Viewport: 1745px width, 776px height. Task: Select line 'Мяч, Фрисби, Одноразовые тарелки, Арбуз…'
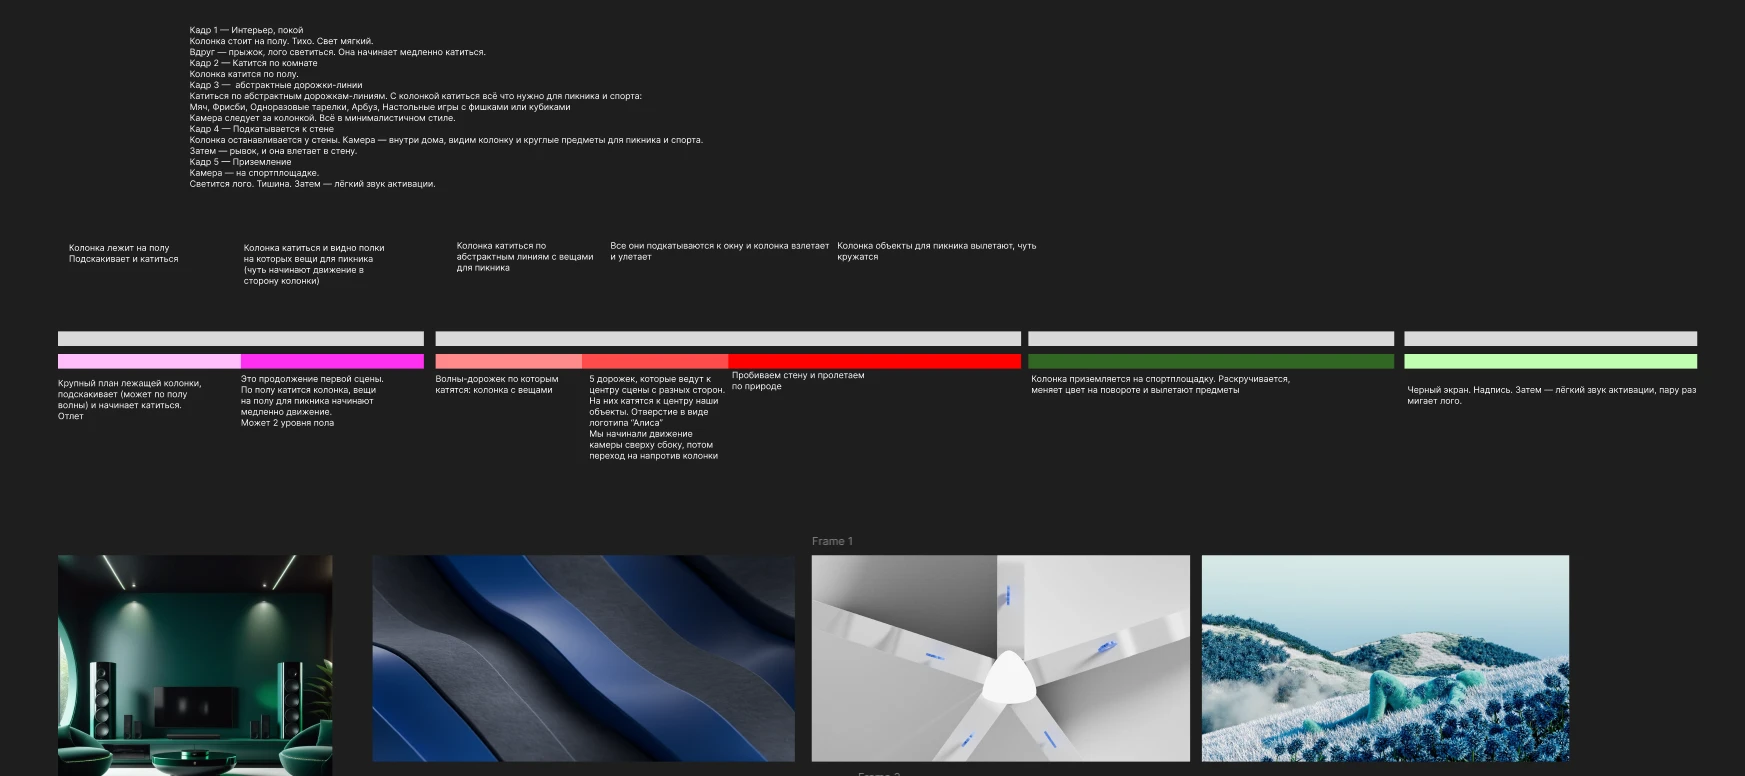380,107
